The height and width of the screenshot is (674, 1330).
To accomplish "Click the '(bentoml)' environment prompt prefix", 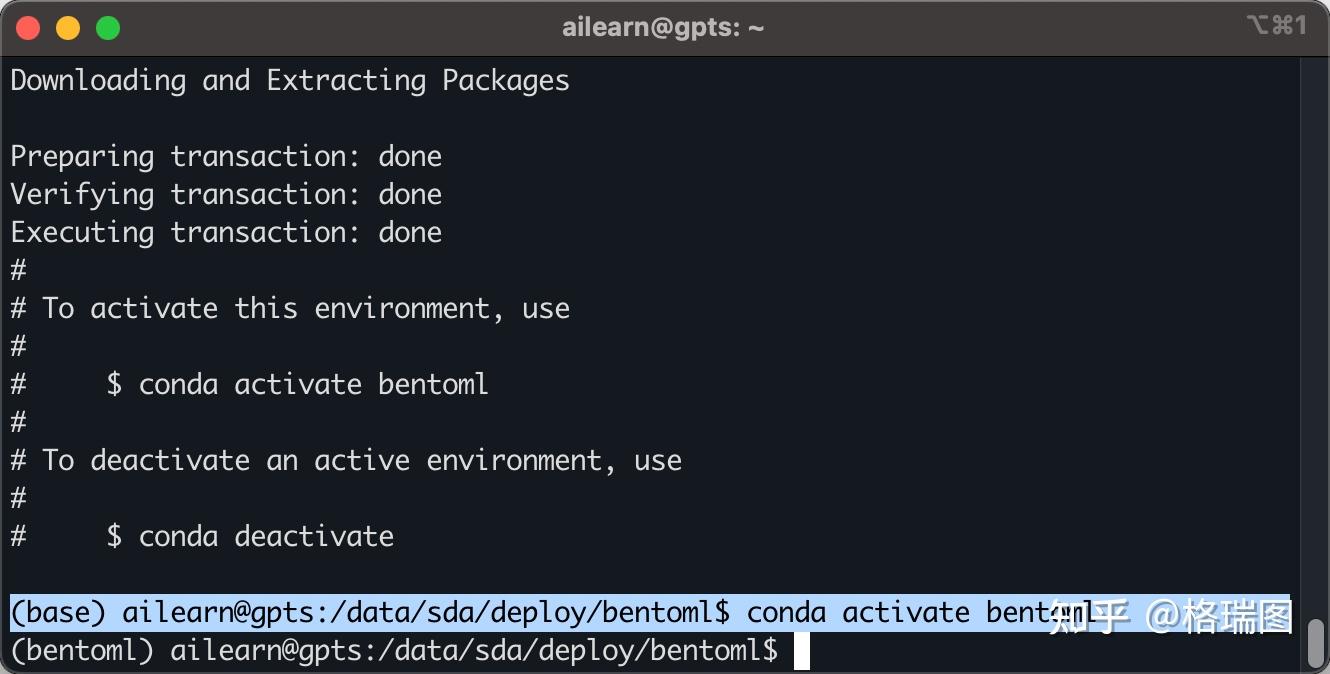I will [x=82, y=651].
